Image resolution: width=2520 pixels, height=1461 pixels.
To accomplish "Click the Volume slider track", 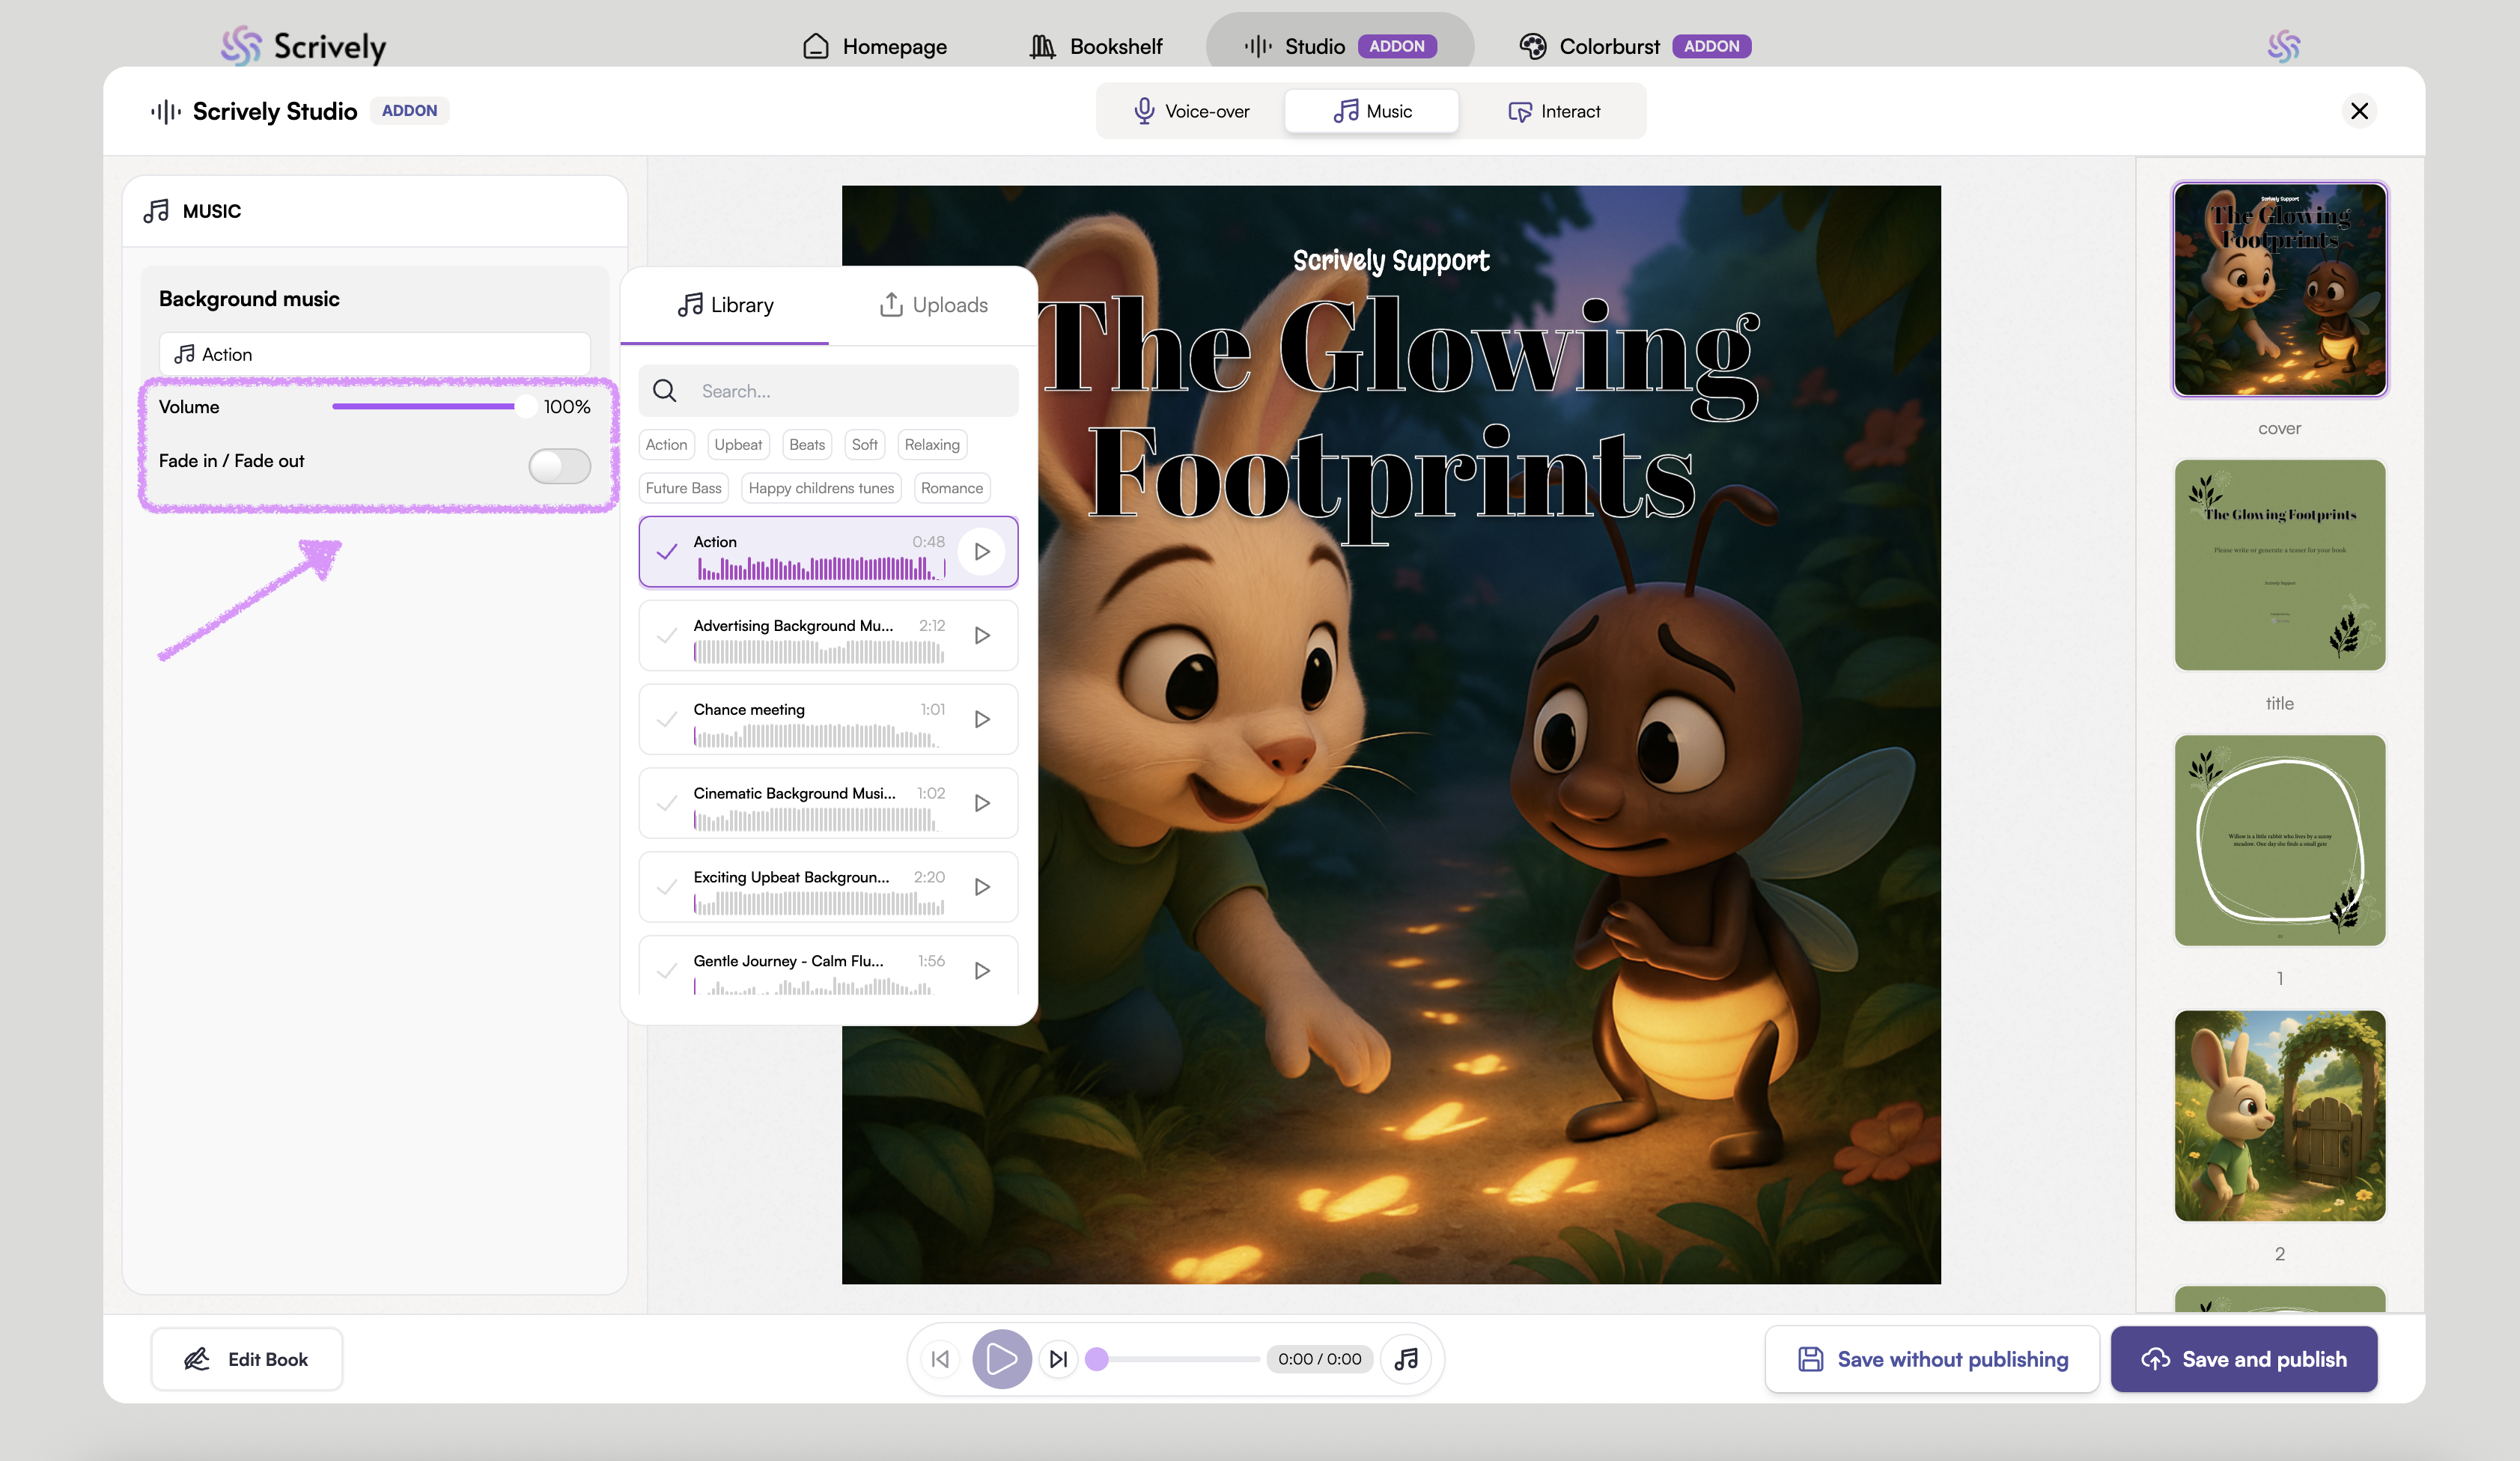I will (x=424, y=406).
